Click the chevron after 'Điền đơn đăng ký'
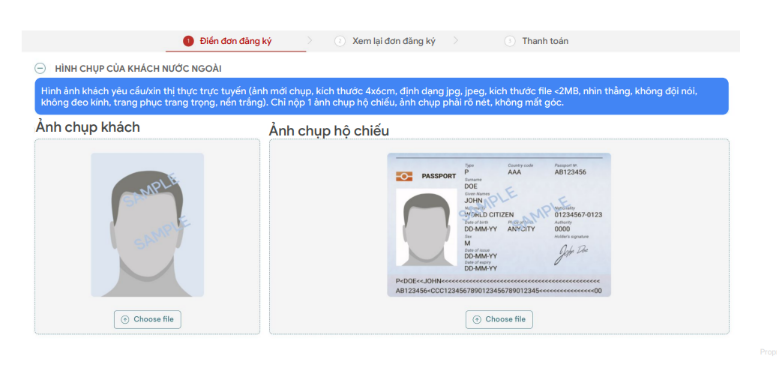This screenshot has width=777, height=374. (x=310, y=41)
